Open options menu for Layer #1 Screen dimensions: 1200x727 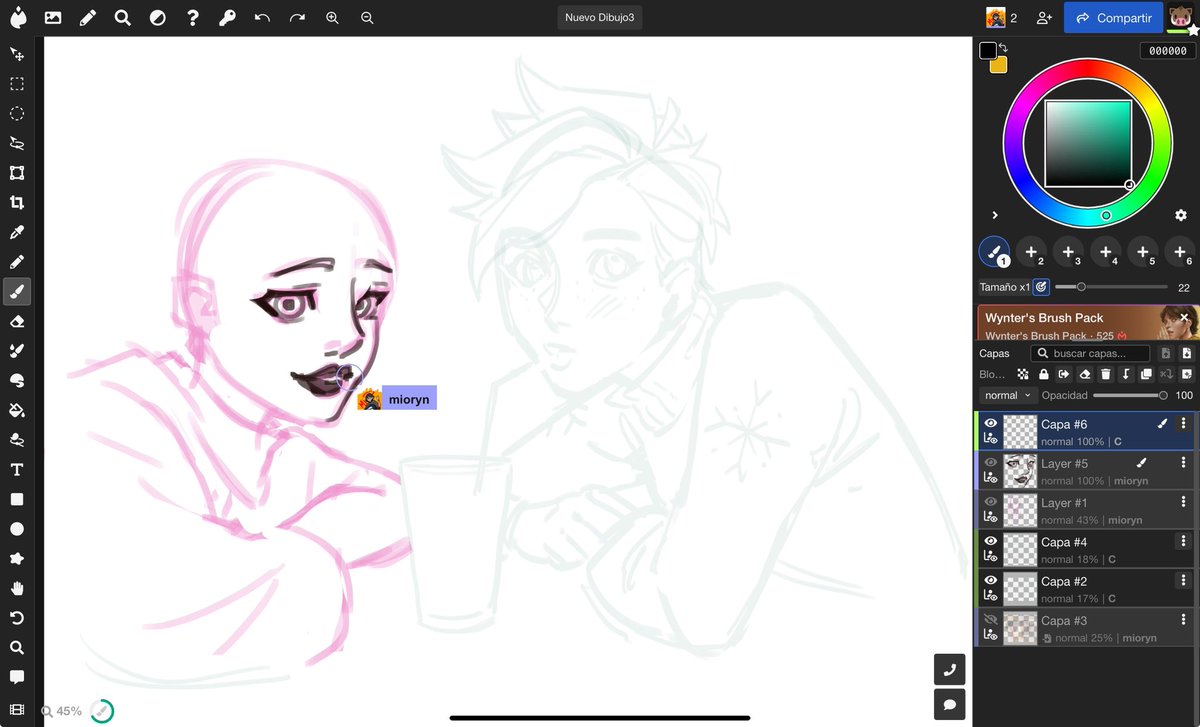(x=1183, y=502)
